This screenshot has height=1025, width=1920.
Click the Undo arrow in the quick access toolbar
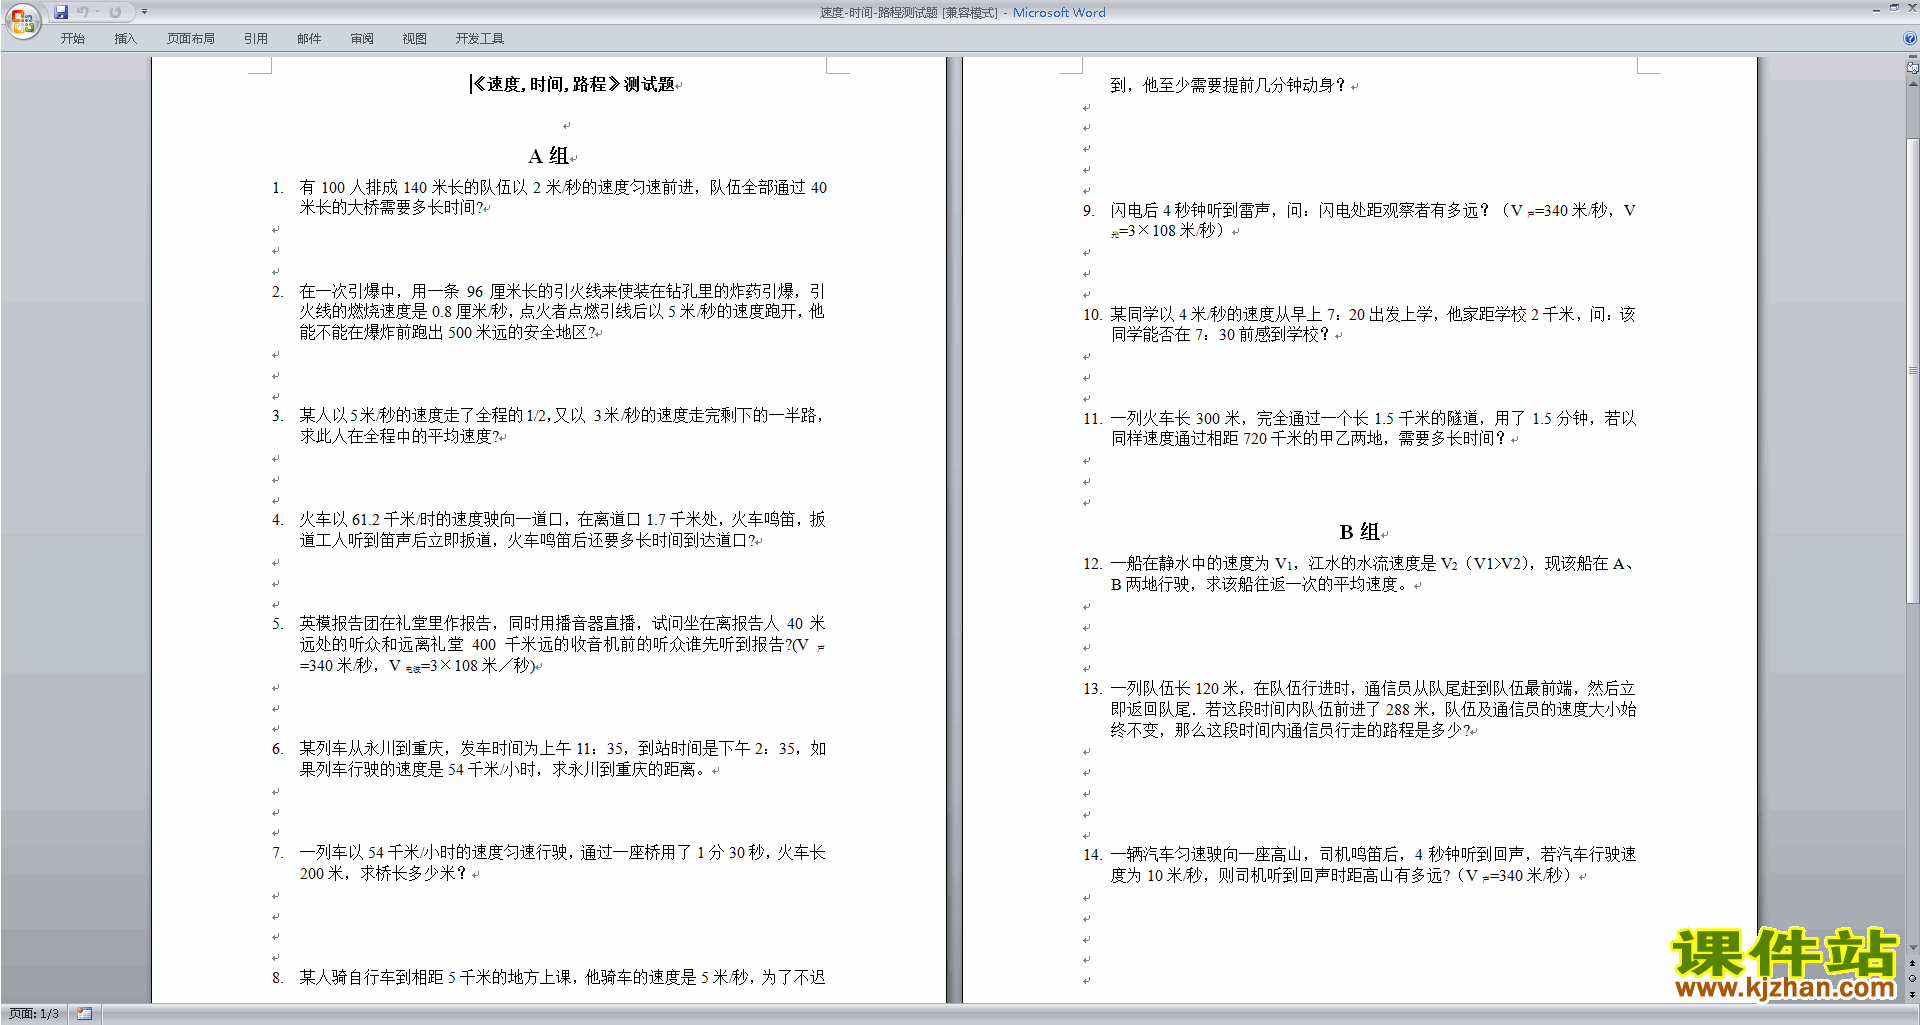82,12
